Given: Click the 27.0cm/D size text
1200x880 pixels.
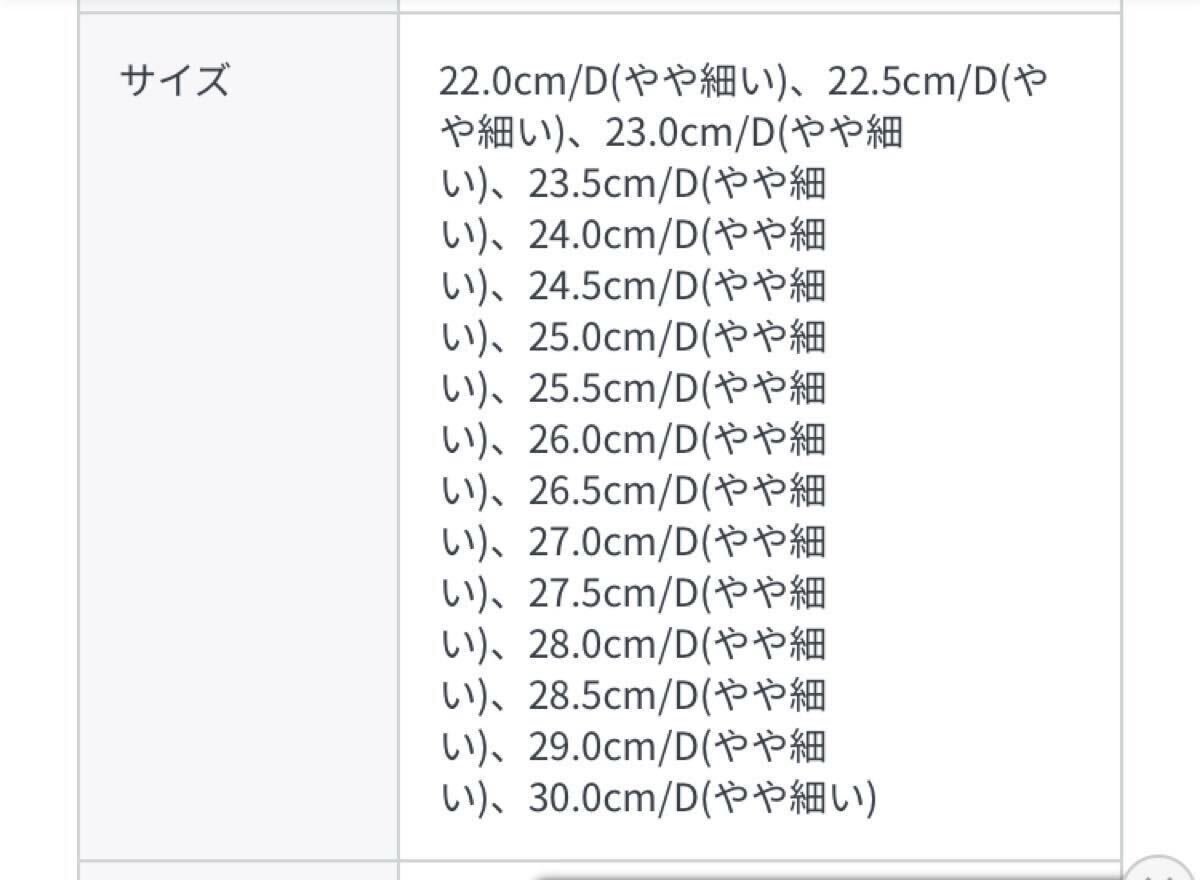Looking at the screenshot, I should (x=612, y=543).
